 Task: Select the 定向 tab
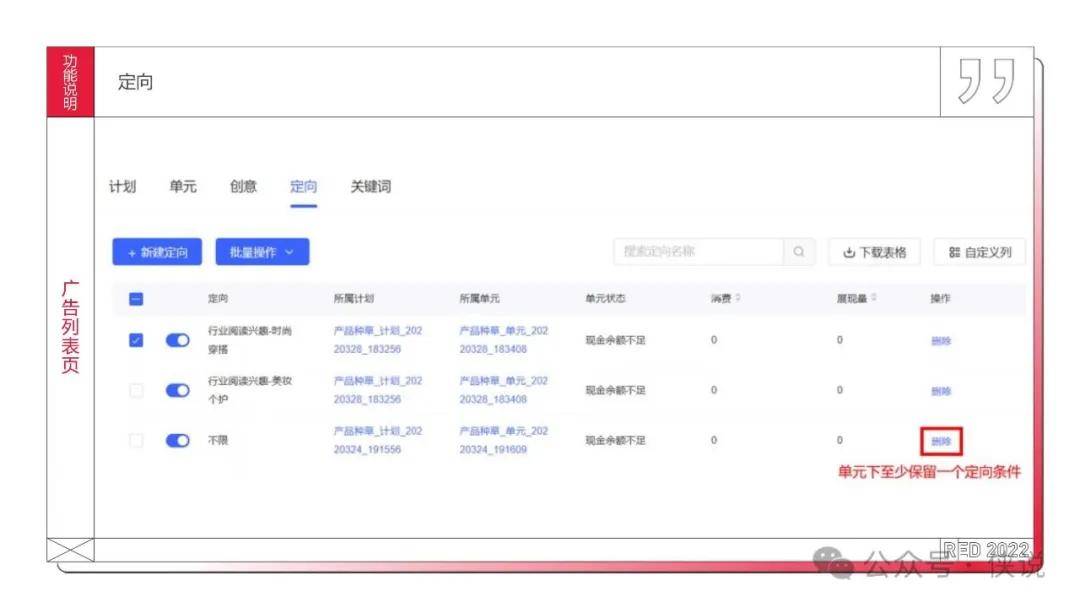304,187
